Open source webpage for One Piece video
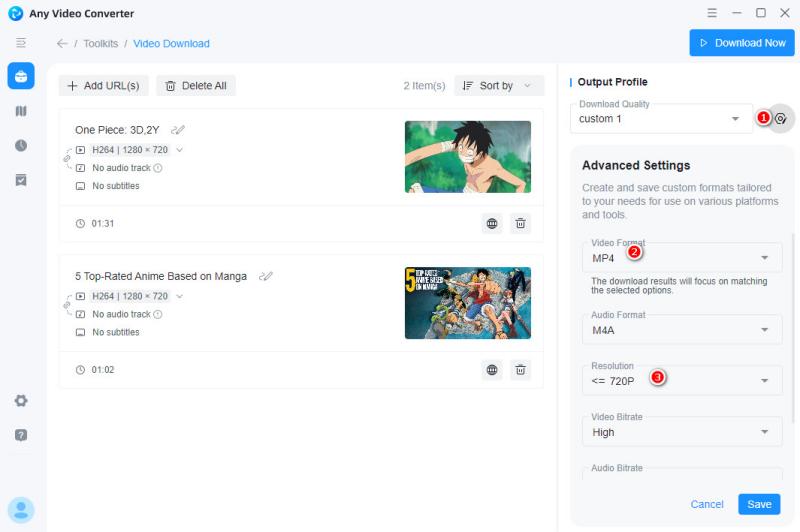The height and width of the screenshot is (532, 800). [492, 224]
